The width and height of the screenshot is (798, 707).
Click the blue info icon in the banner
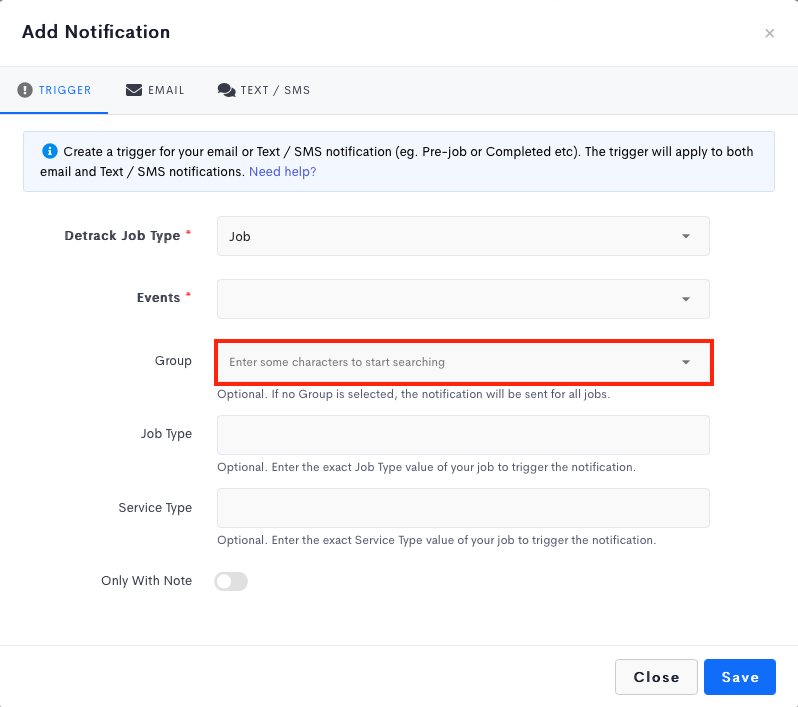[x=49, y=151]
